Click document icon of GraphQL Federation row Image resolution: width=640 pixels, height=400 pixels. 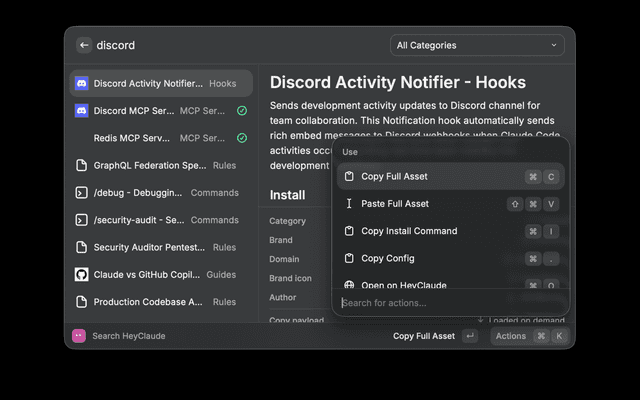coord(82,165)
